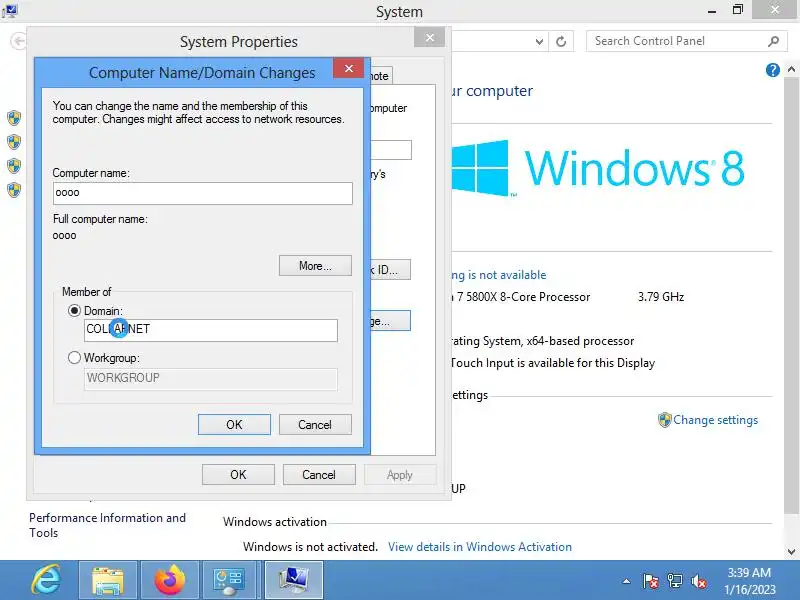The height and width of the screenshot is (600, 800).
Task: Launch Internet Explorer from taskbar
Action: (45, 580)
